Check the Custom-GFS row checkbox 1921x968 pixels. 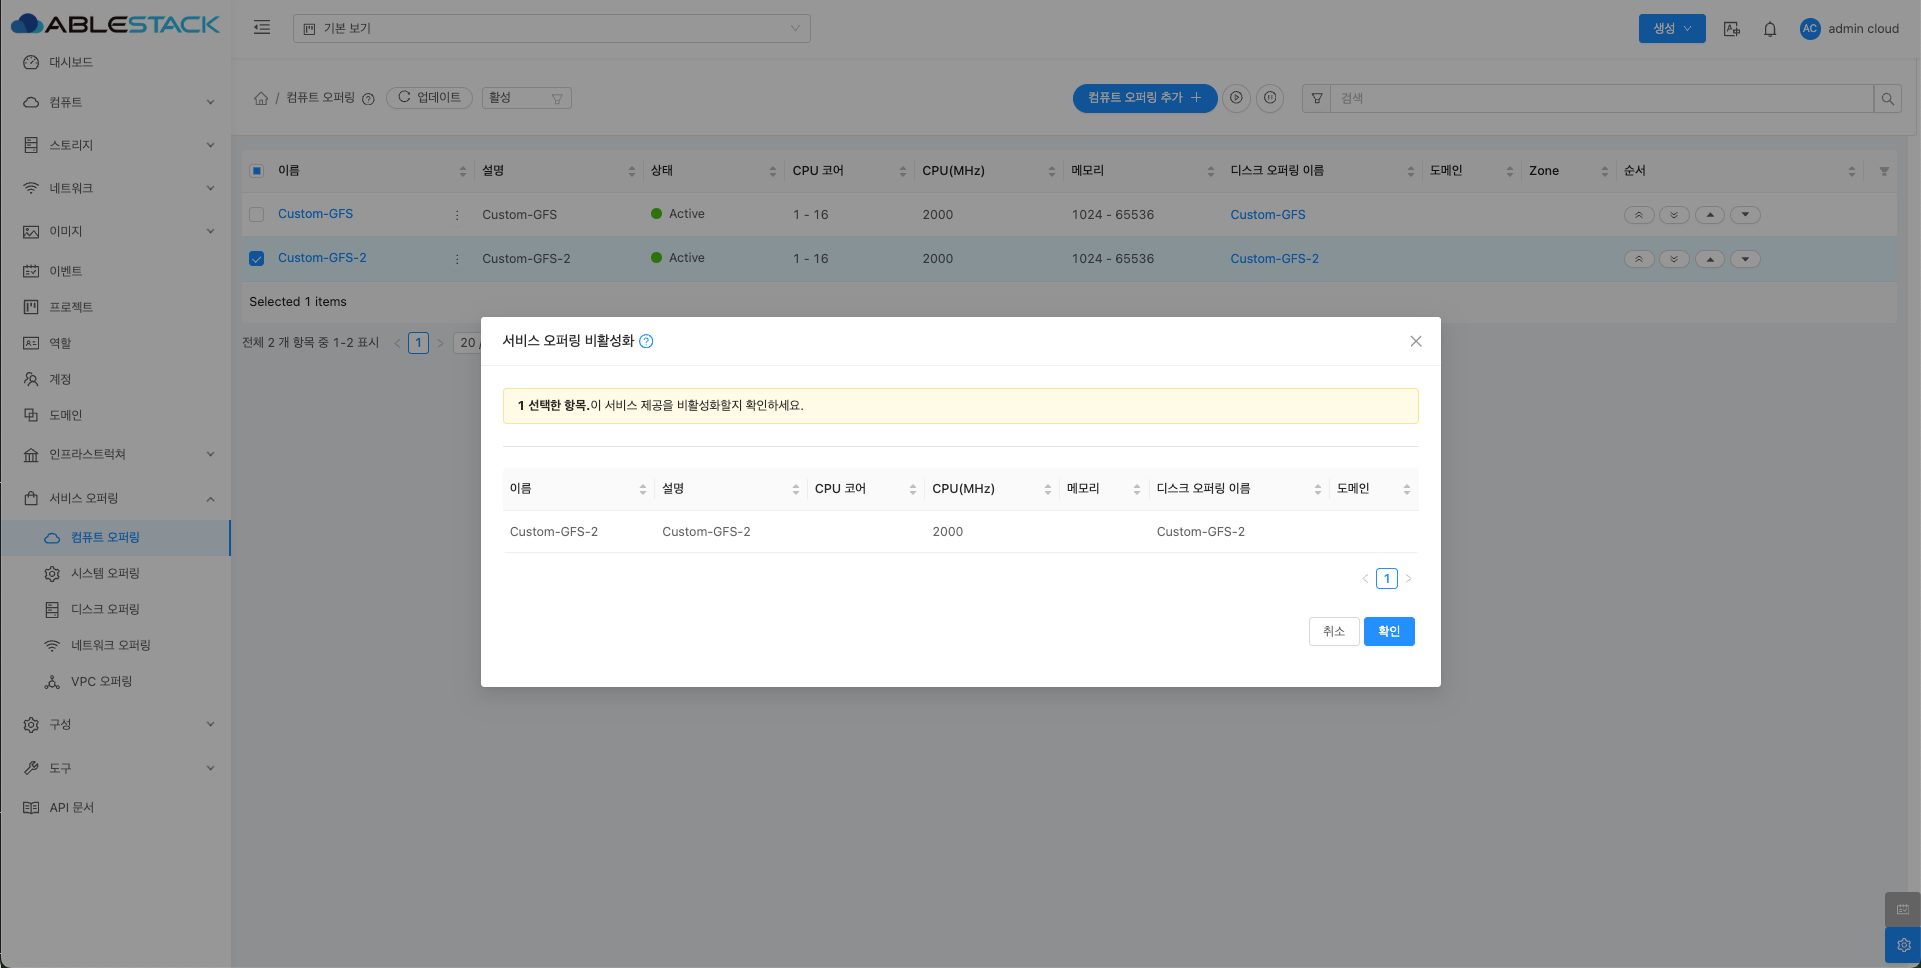257,215
